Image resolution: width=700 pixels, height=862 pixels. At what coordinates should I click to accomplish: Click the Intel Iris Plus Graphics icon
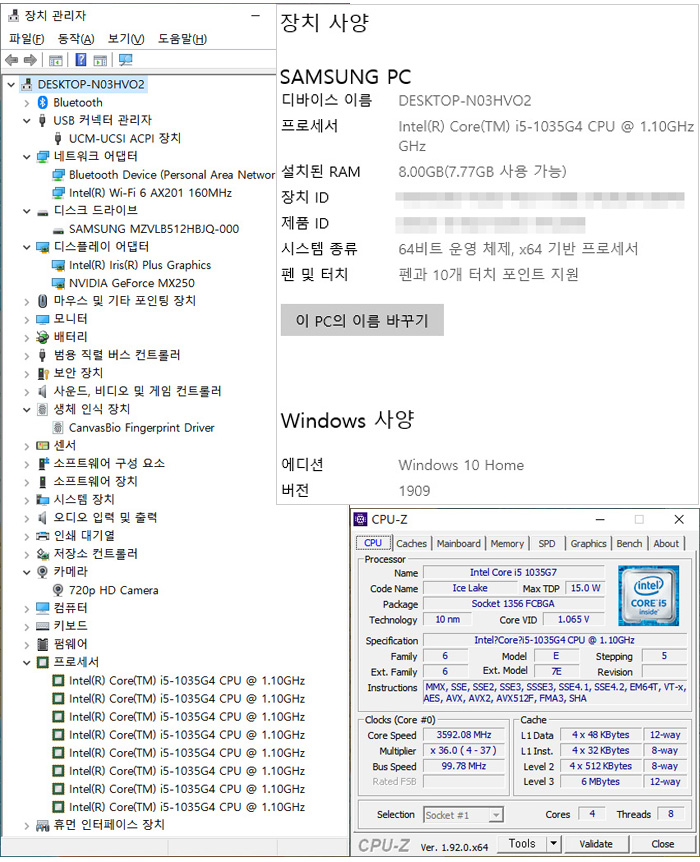click(58, 265)
